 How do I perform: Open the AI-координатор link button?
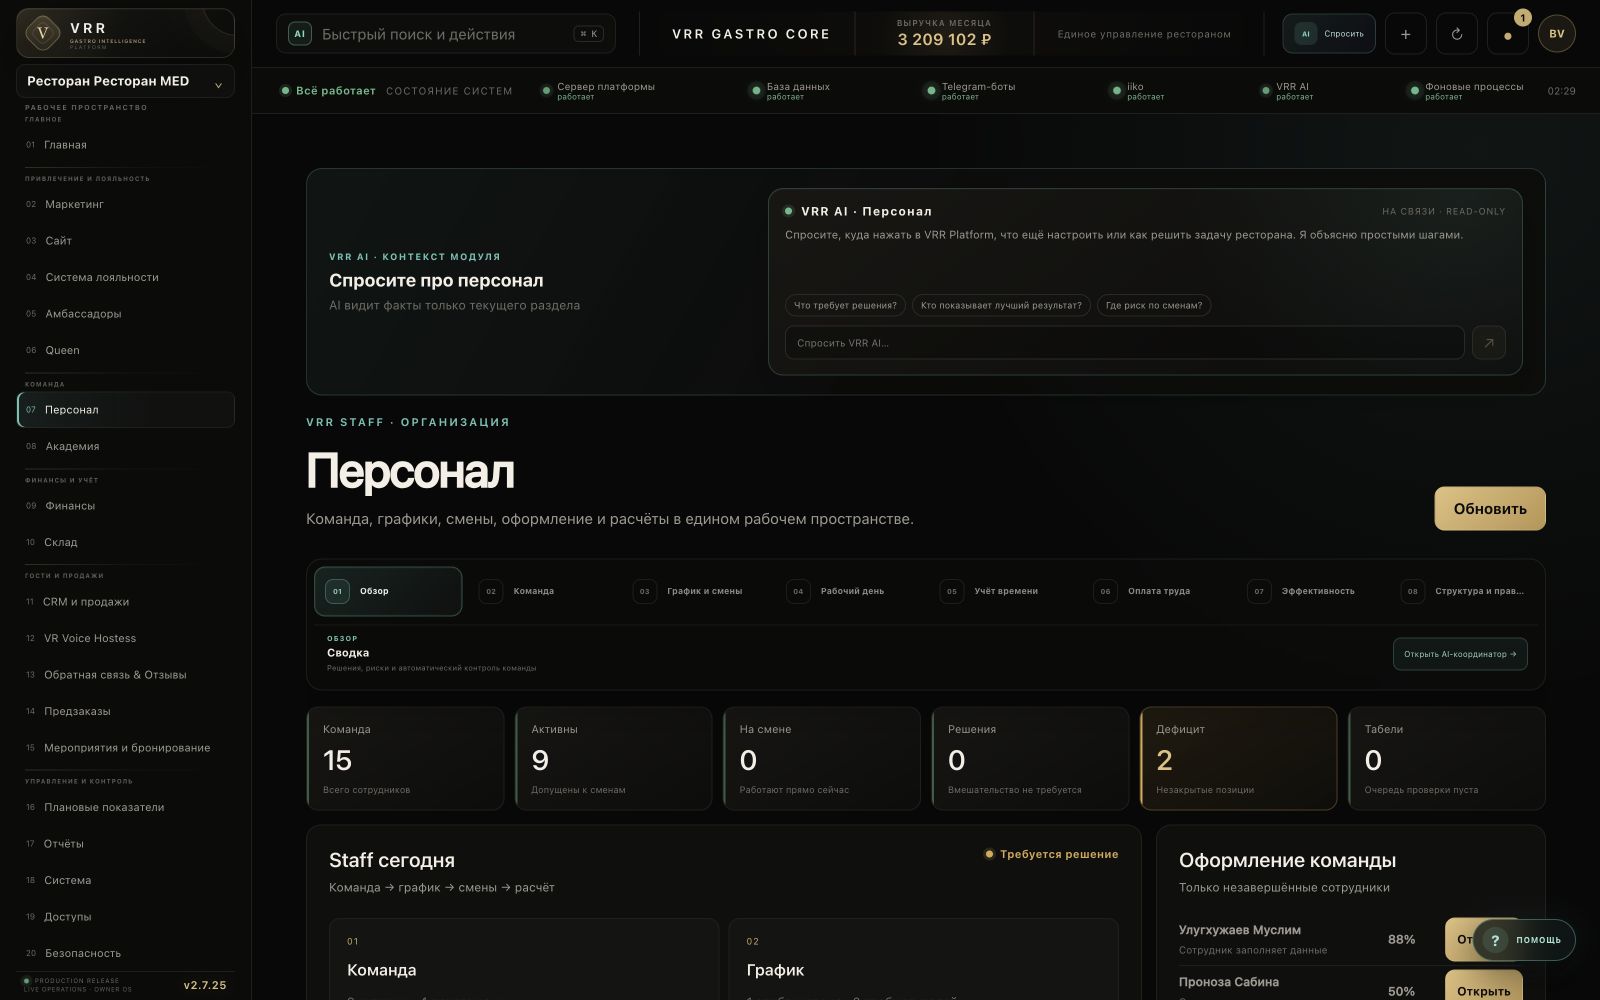click(1459, 654)
